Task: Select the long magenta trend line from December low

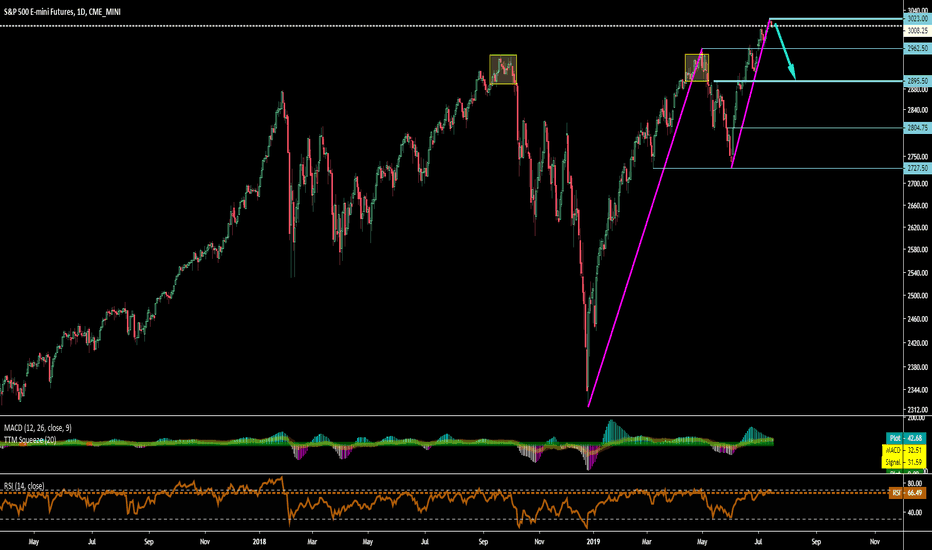Action: [646, 228]
